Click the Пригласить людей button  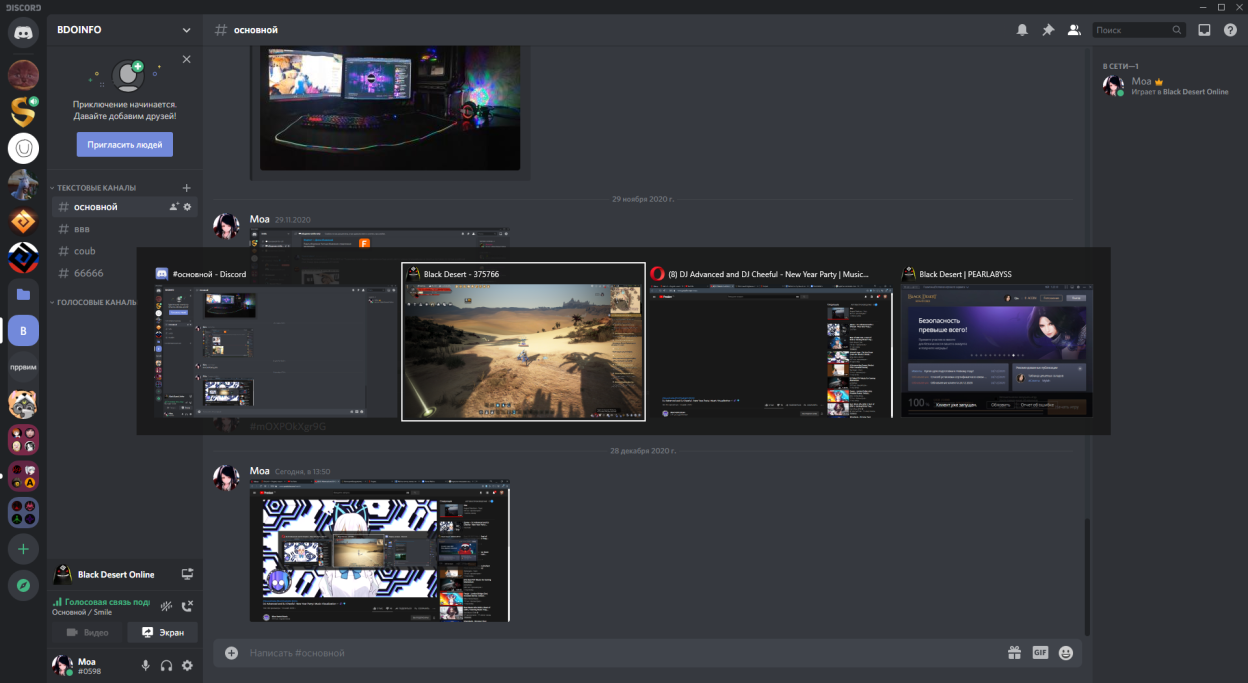tap(125, 144)
